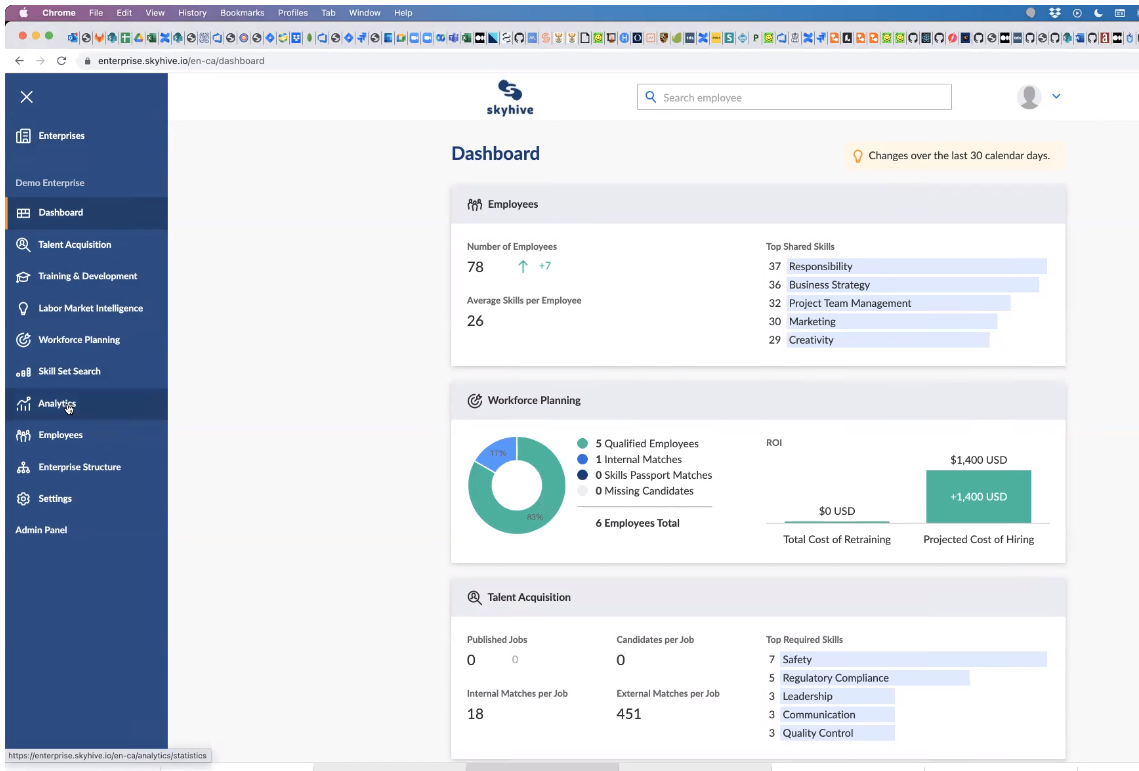Open the Settings gear icon in sidebar
Image resolution: width=1139 pixels, height=771 pixels.
coord(23,498)
